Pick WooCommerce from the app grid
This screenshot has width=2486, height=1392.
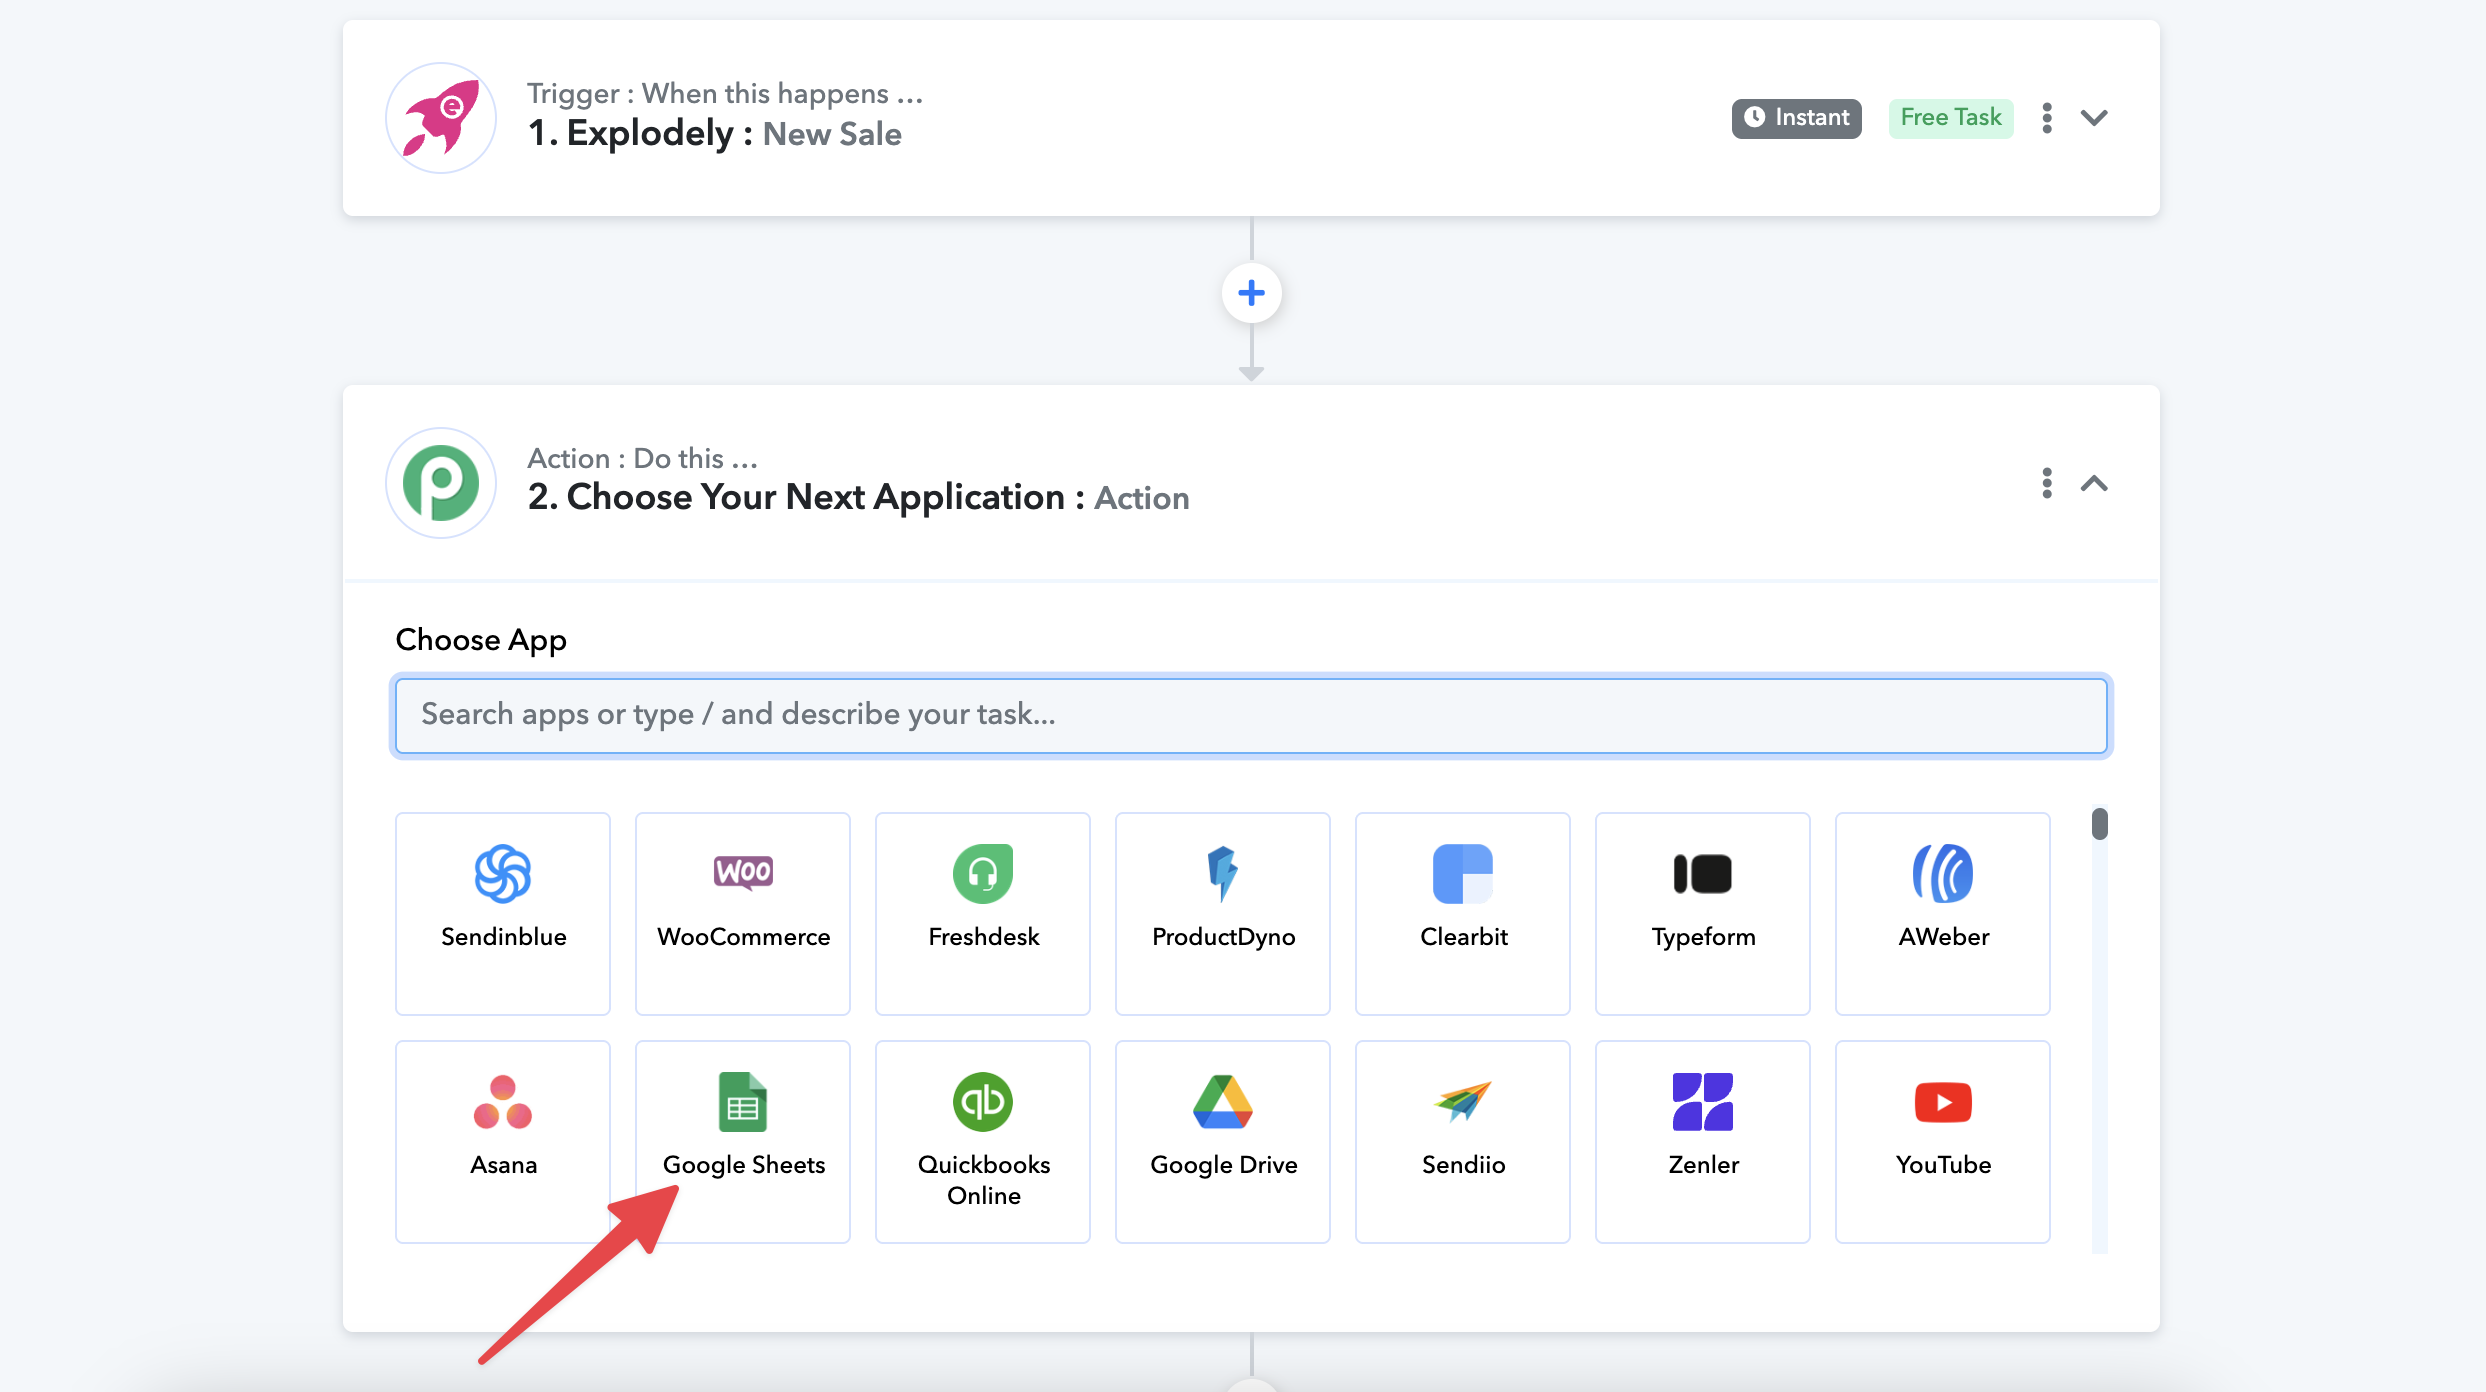coord(743,912)
